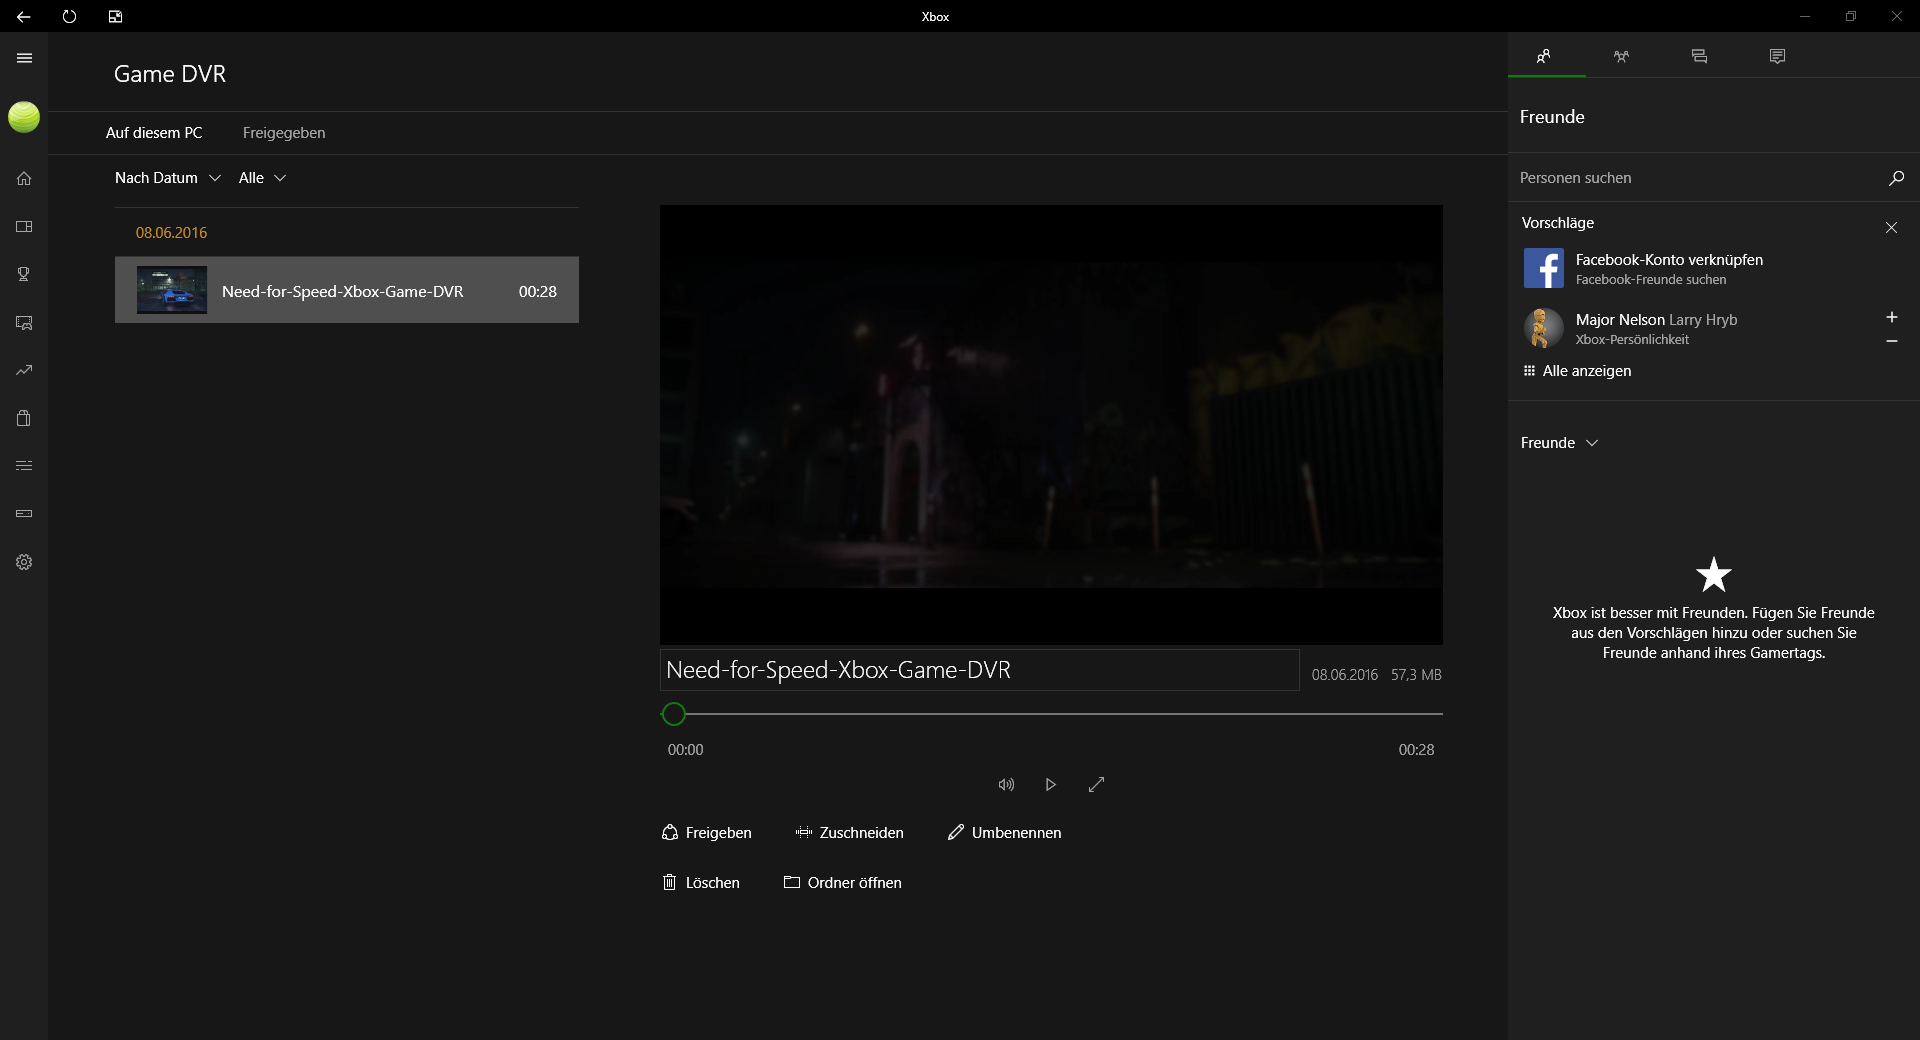Click the Home icon in sidebar

(x=24, y=178)
